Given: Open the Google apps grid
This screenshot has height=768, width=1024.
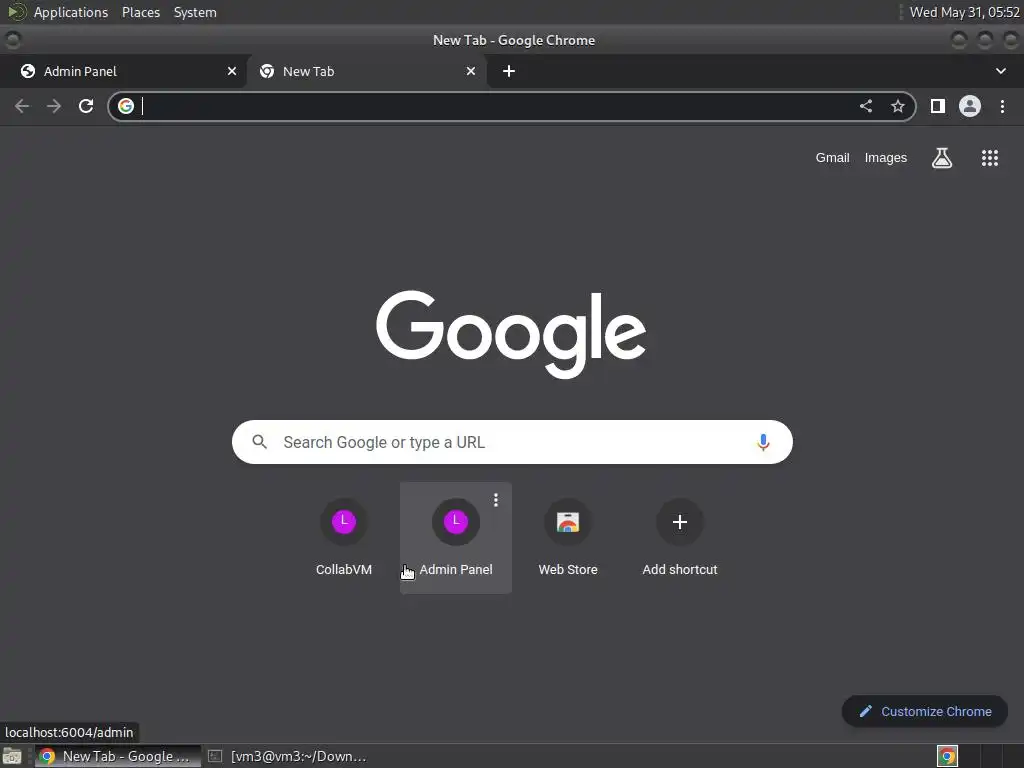Looking at the screenshot, I should tap(990, 157).
